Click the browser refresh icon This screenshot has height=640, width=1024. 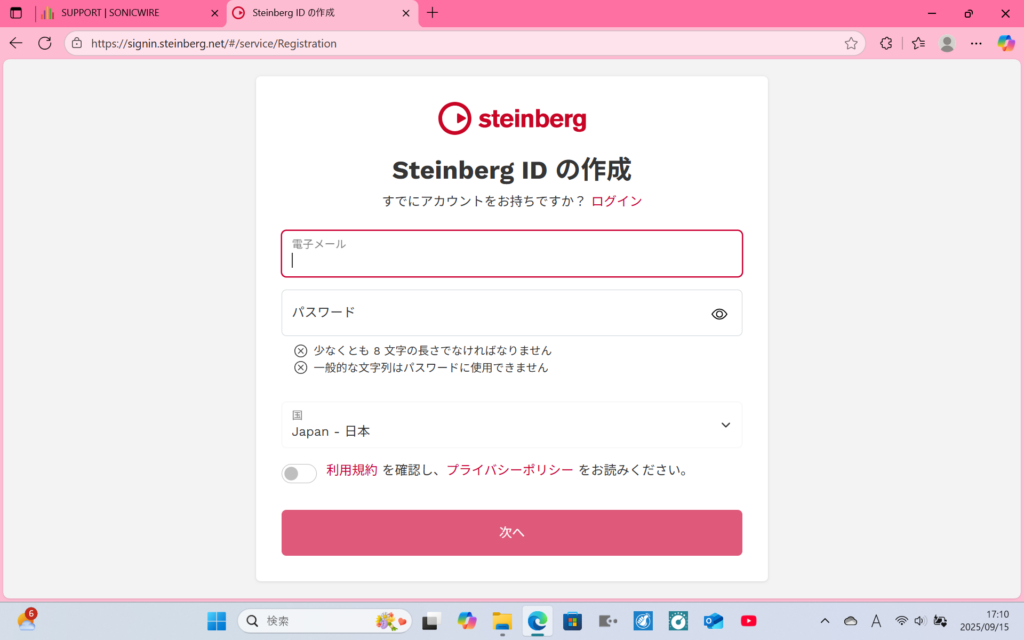(x=45, y=43)
